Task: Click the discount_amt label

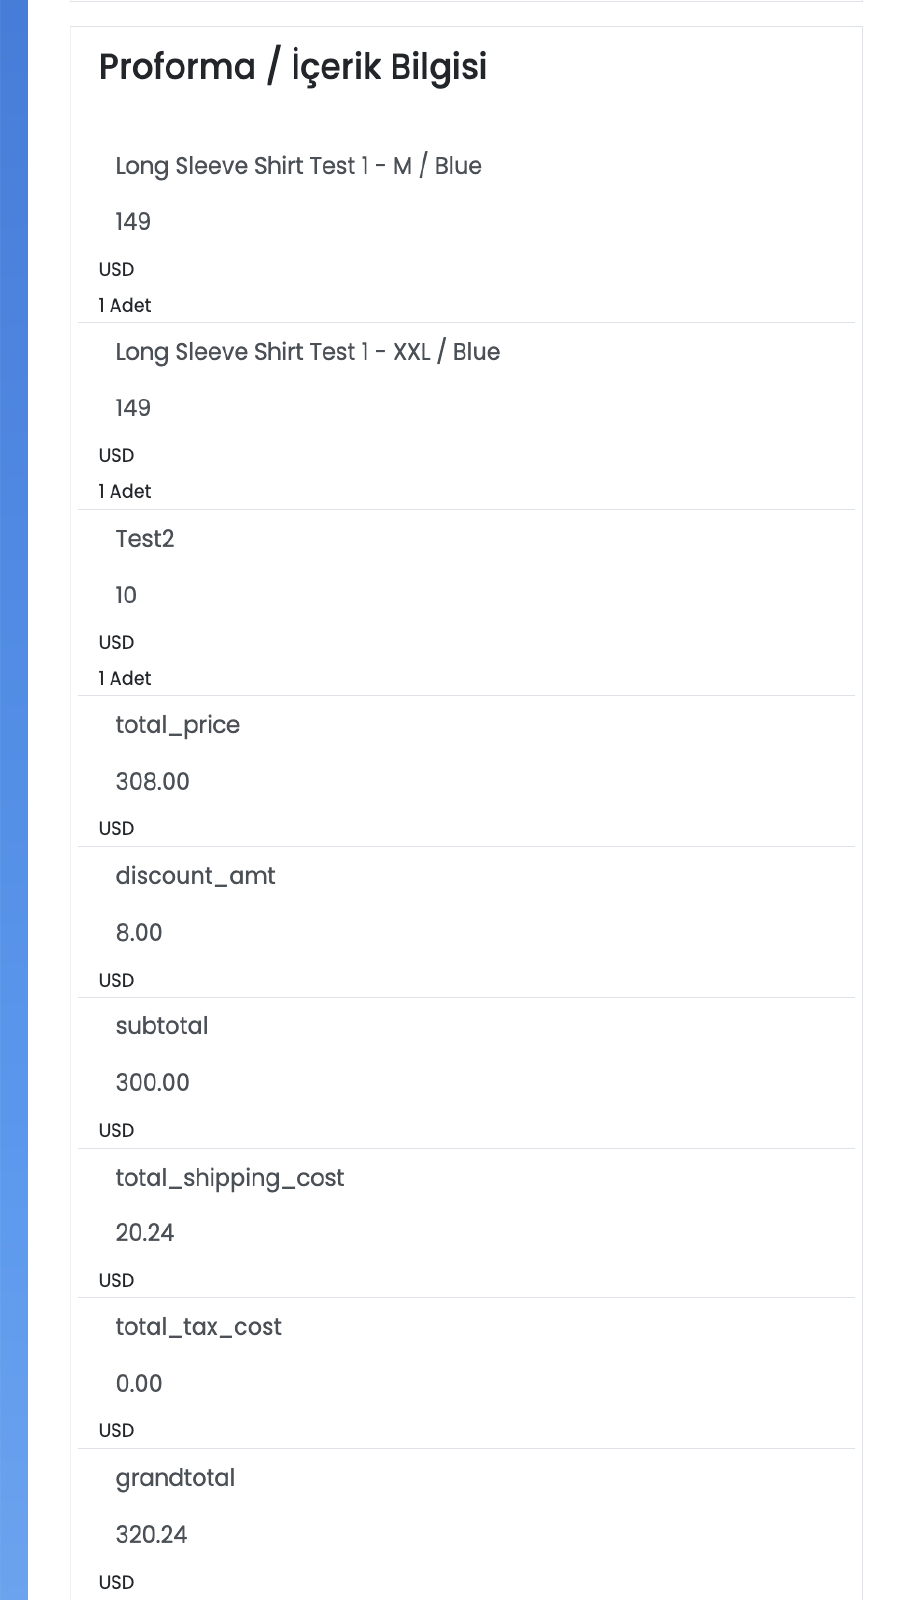Action: (195, 876)
